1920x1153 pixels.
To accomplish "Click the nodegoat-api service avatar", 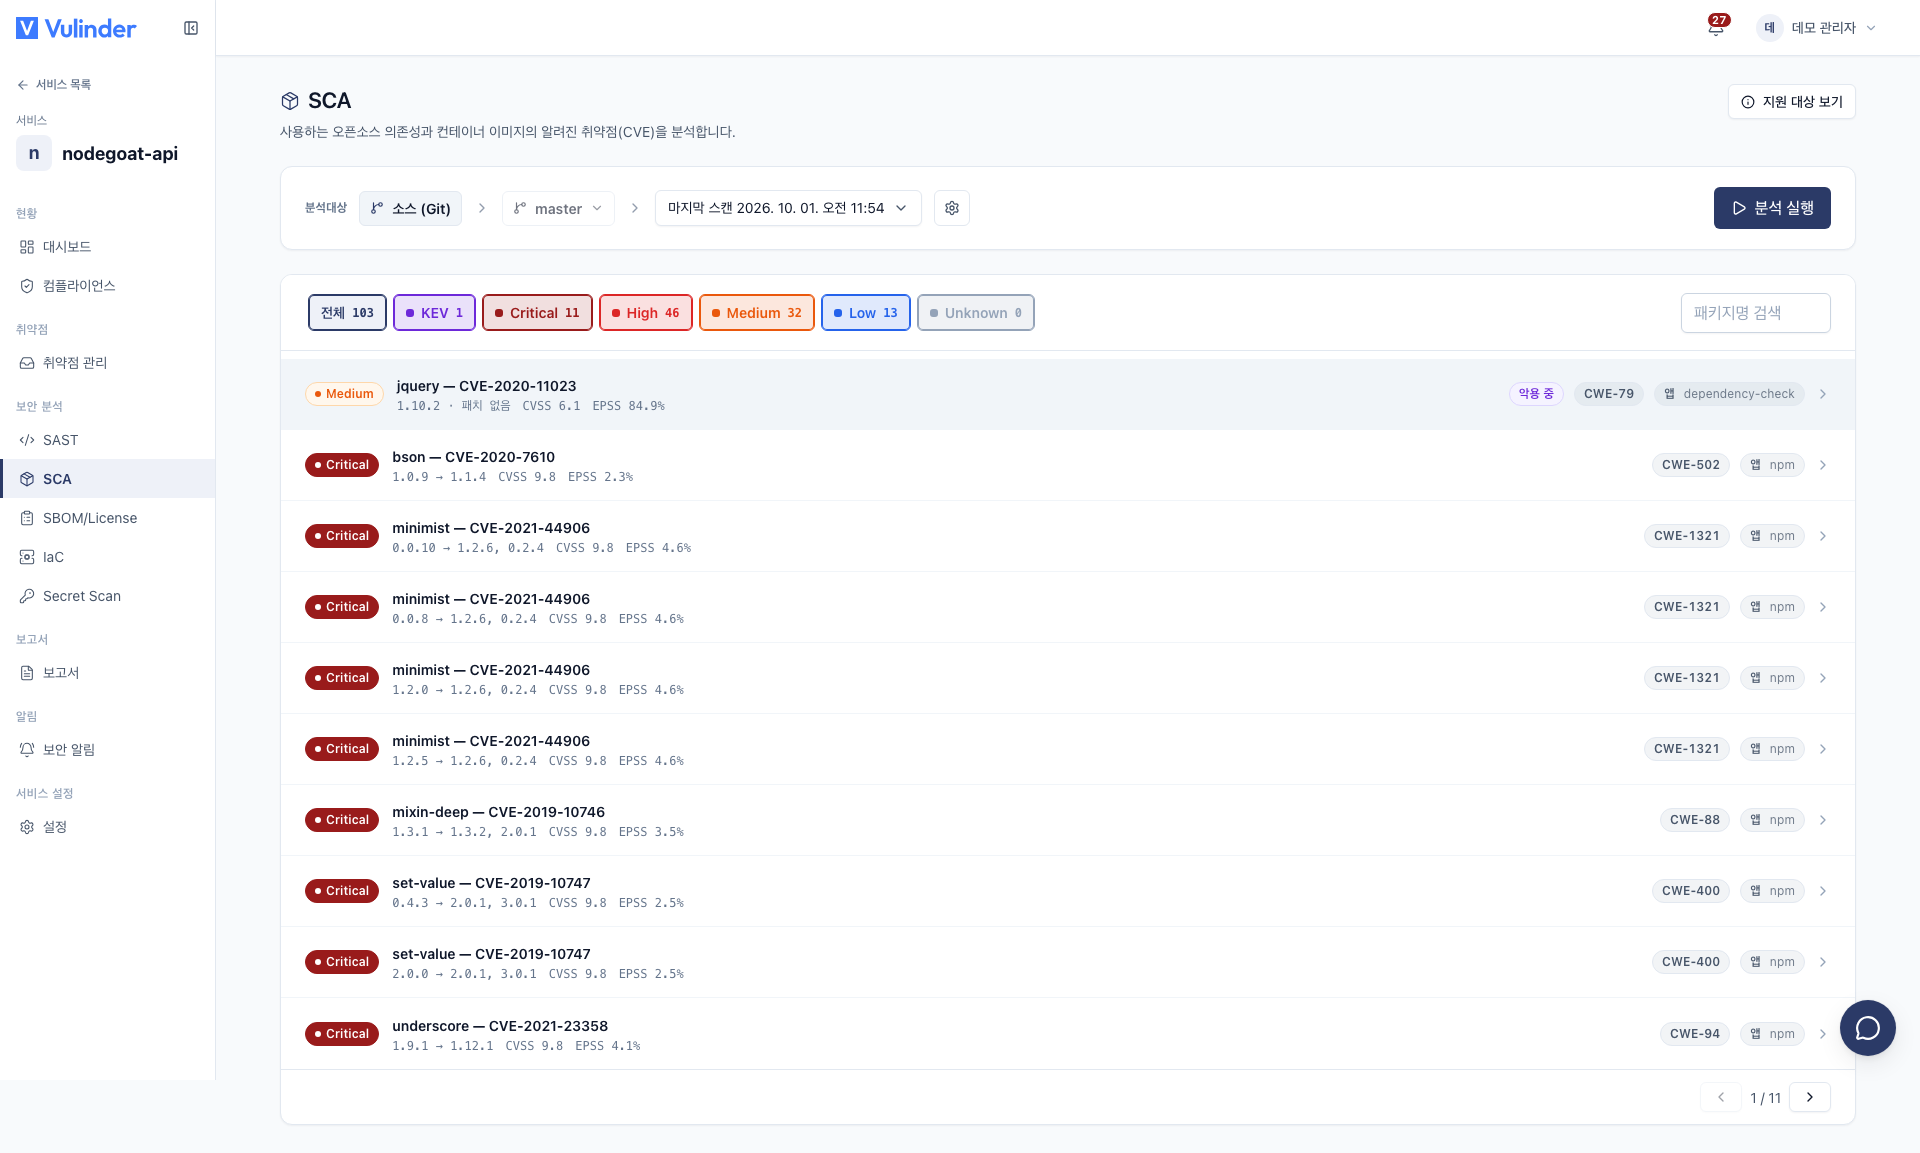I will 34,153.
